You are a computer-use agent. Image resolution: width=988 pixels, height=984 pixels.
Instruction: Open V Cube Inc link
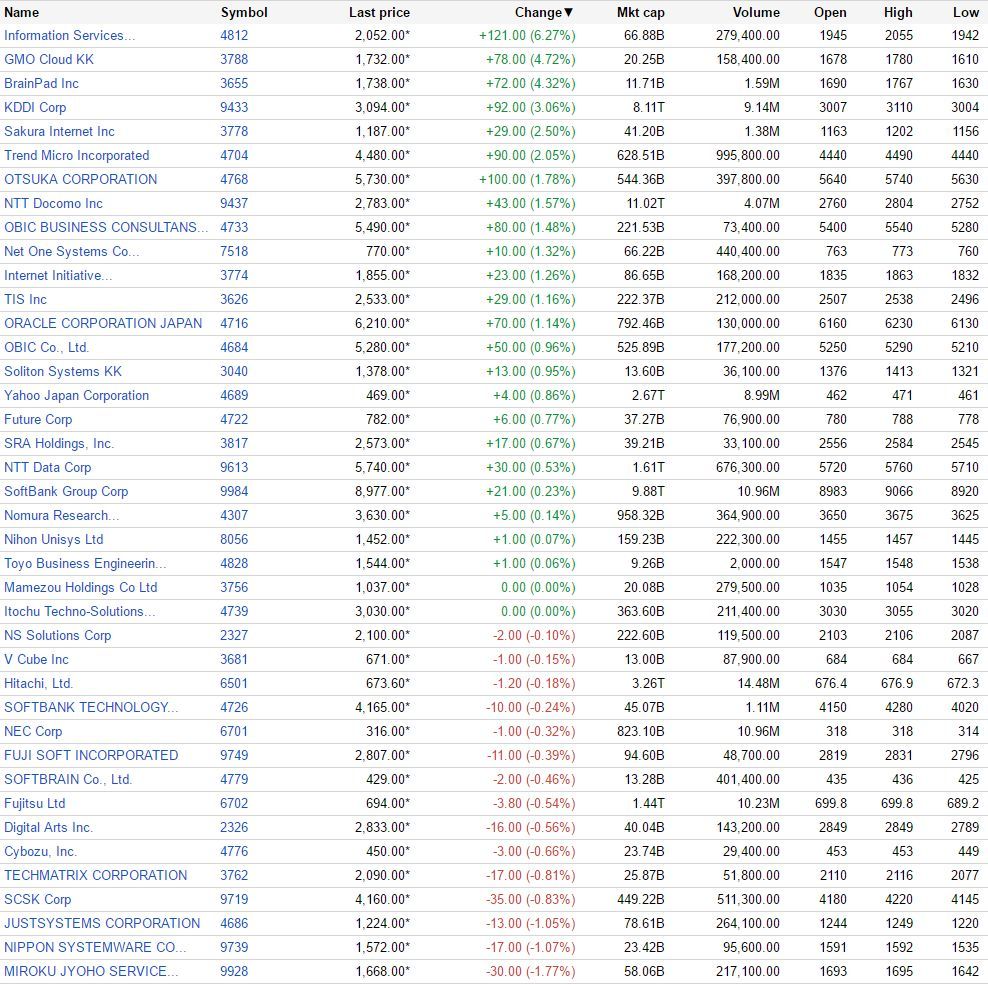[36, 659]
